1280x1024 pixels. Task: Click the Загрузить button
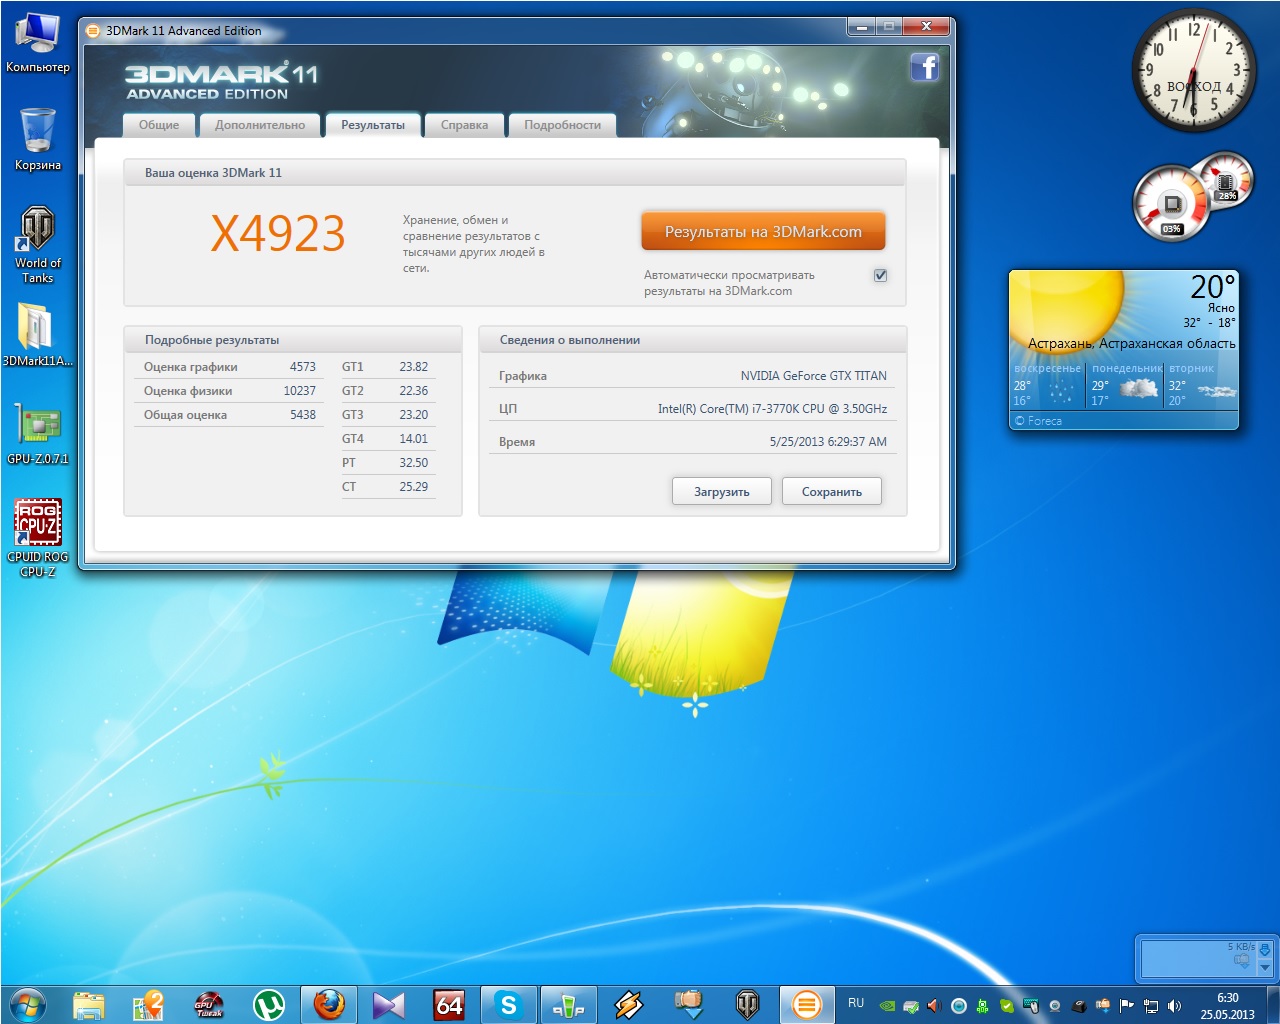(722, 492)
